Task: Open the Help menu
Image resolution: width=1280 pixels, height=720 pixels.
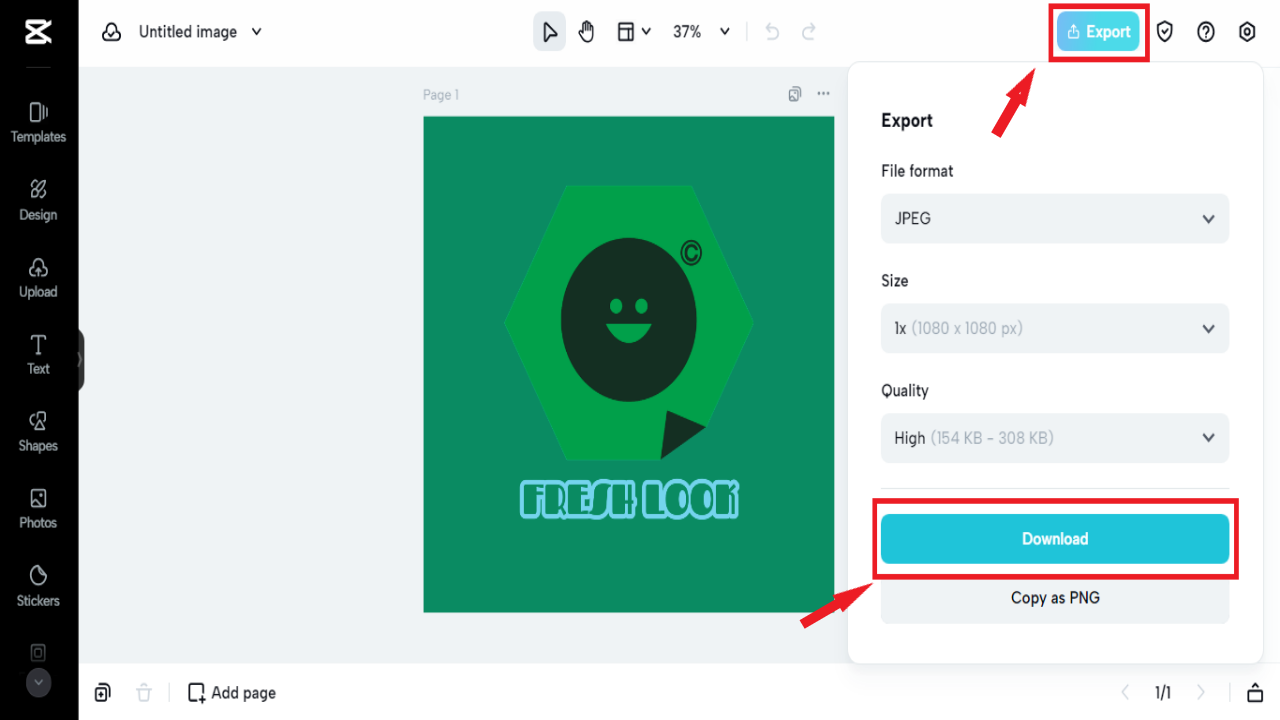Action: pos(1206,31)
